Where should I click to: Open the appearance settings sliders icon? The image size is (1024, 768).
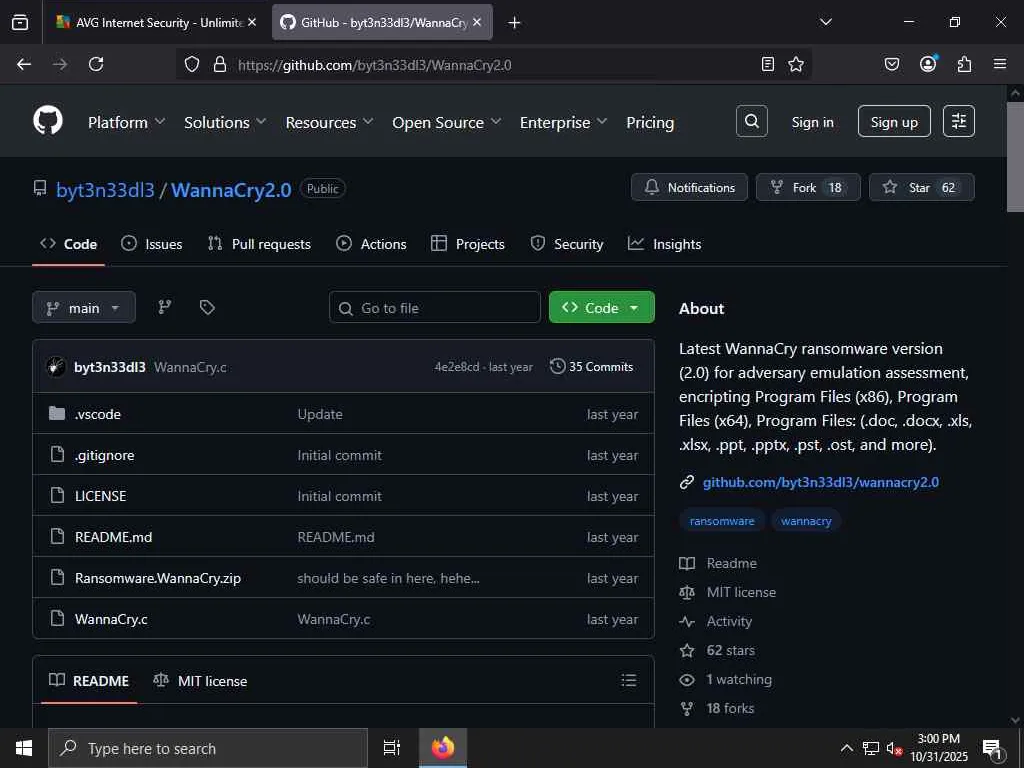(x=959, y=121)
